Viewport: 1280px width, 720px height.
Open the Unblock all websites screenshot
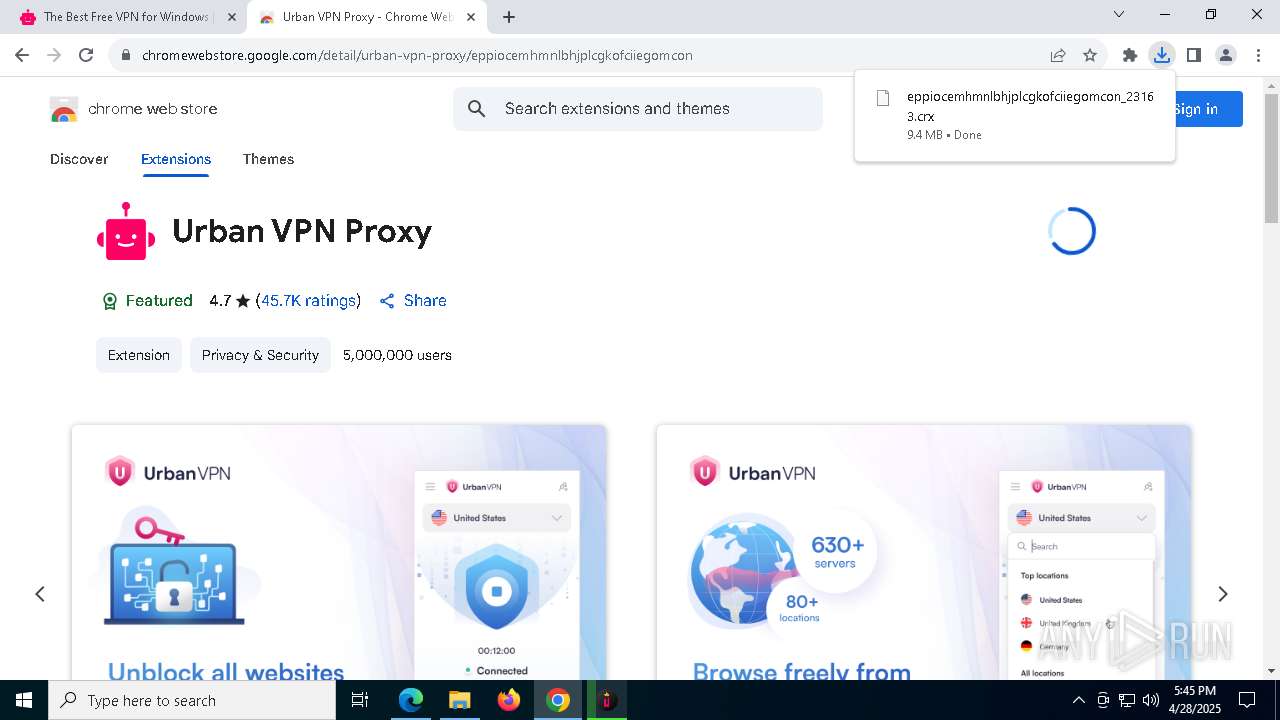click(339, 552)
